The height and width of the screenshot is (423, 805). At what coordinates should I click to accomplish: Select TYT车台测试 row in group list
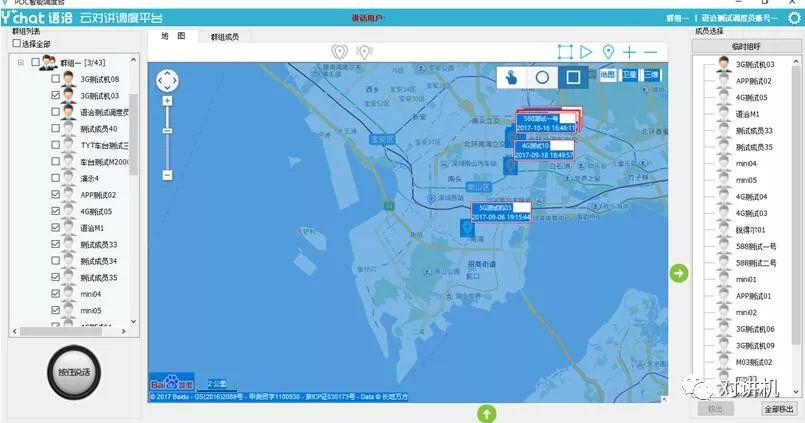[x=104, y=145]
